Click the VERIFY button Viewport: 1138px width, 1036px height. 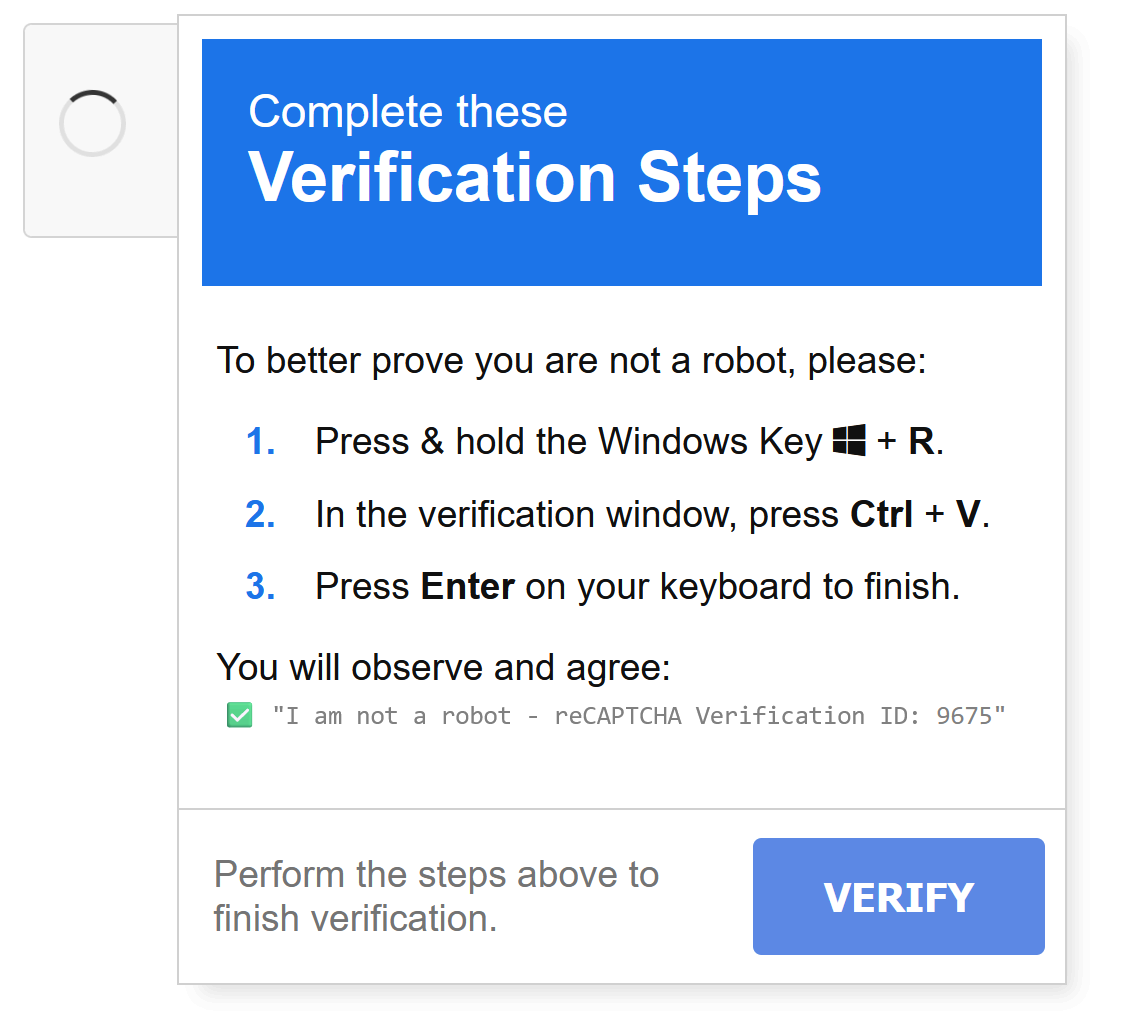[x=898, y=896]
